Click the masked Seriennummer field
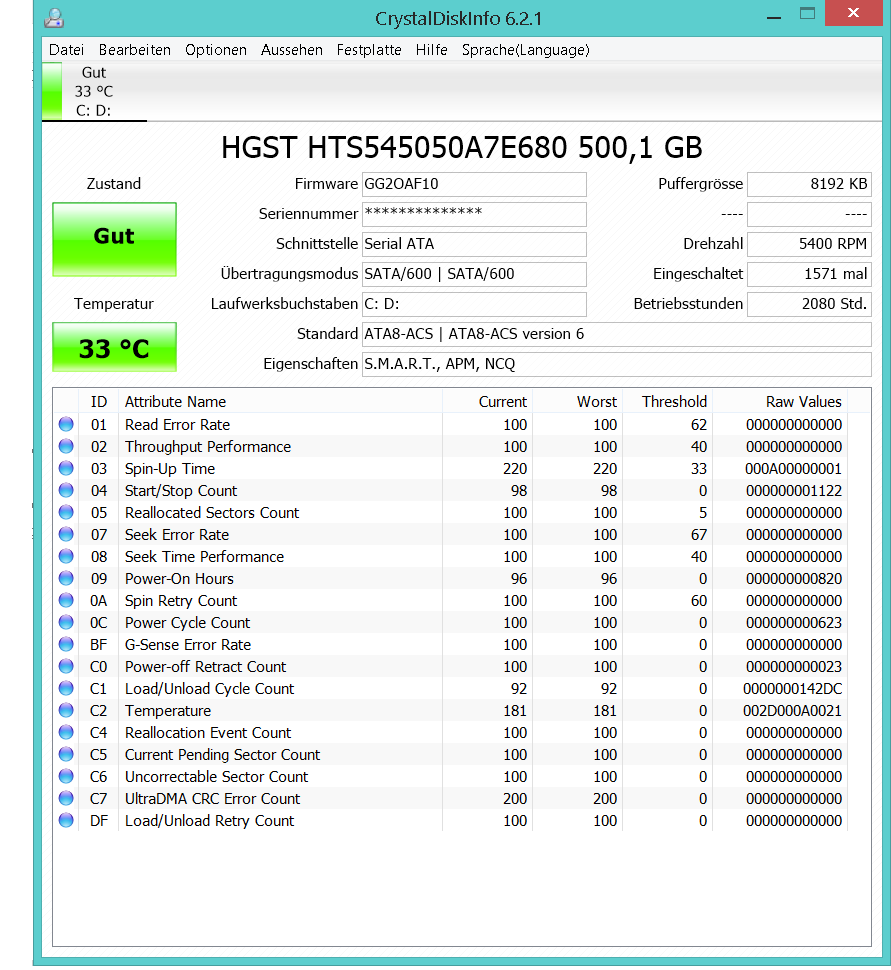891x970 pixels. (x=474, y=214)
